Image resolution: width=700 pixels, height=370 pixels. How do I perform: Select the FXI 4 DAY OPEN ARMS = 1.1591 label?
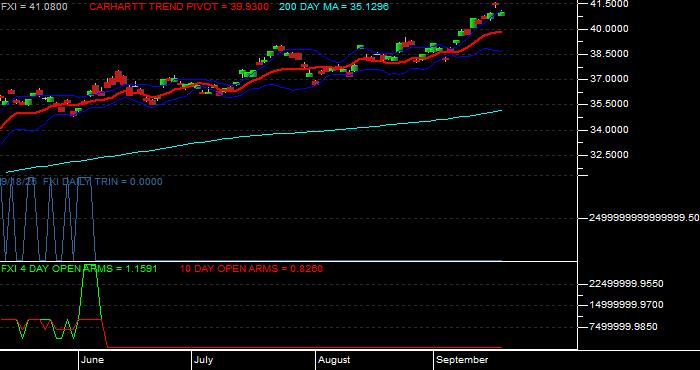[79, 269]
